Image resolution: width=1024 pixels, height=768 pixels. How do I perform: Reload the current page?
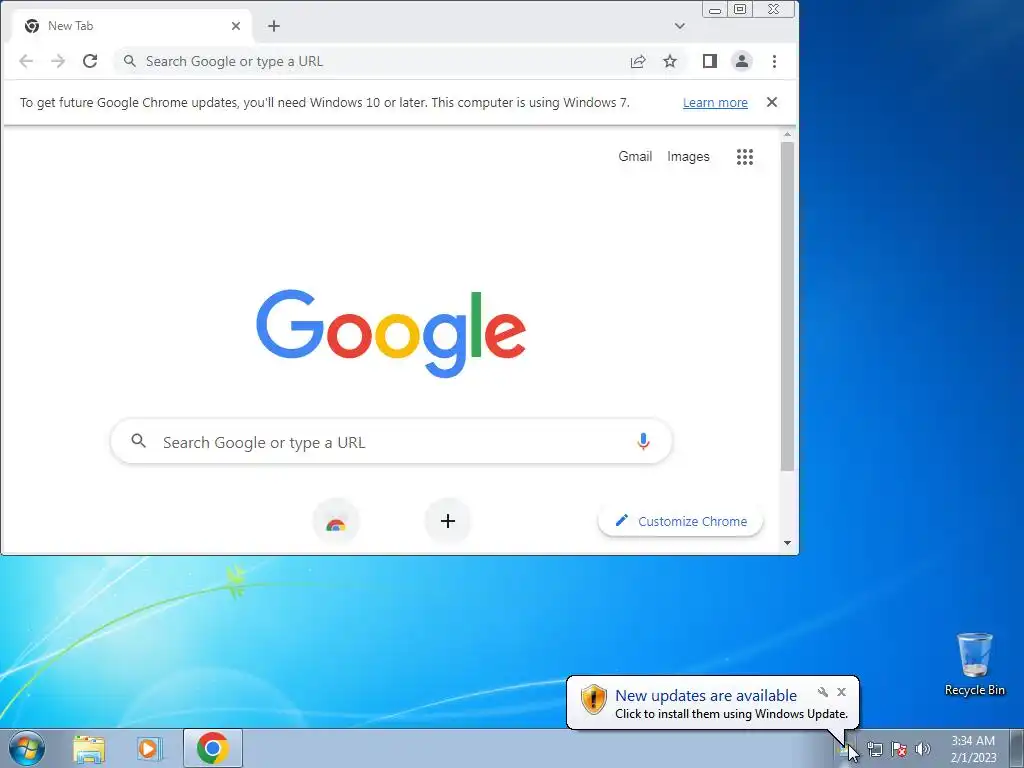click(90, 61)
